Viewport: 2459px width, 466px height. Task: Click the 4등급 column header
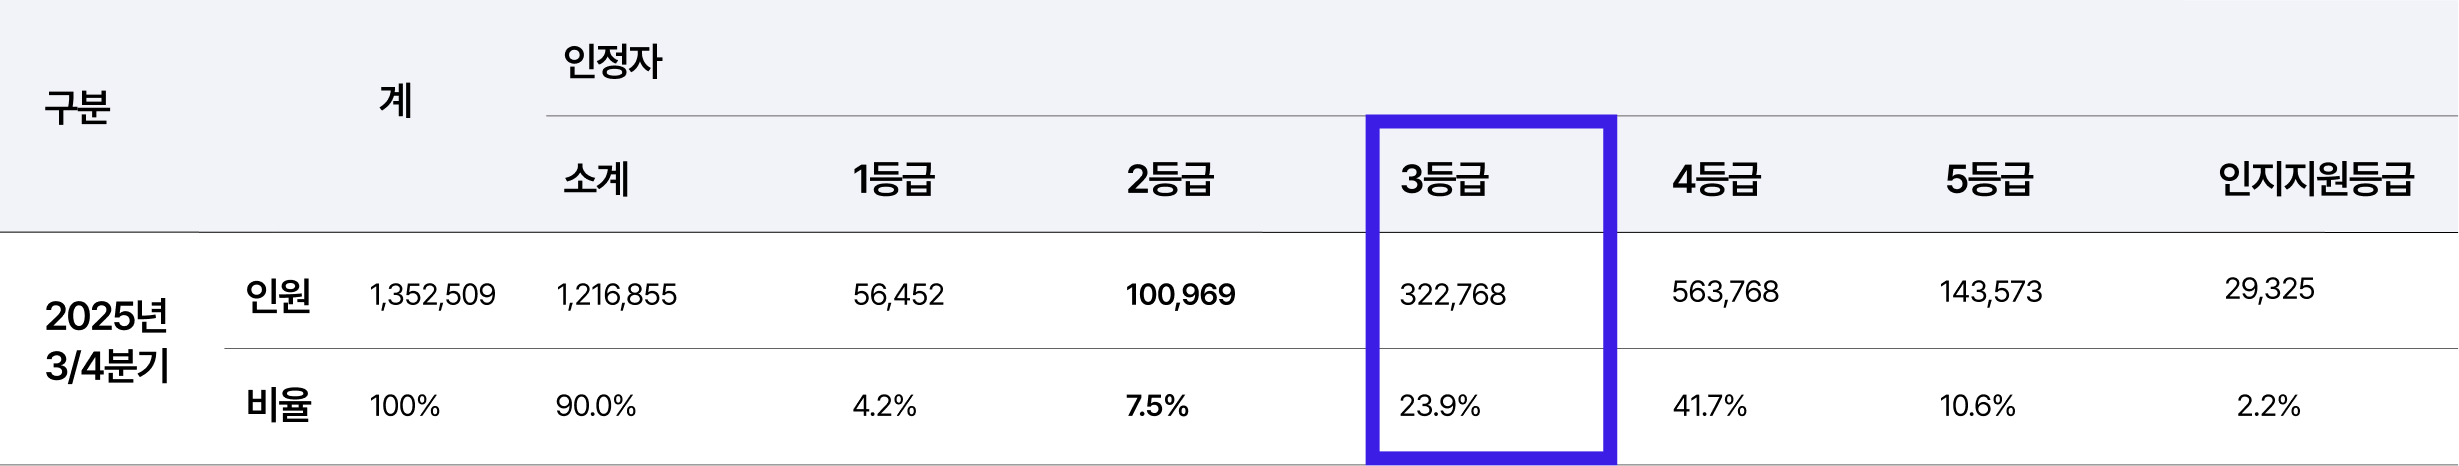[x=1716, y=179]
